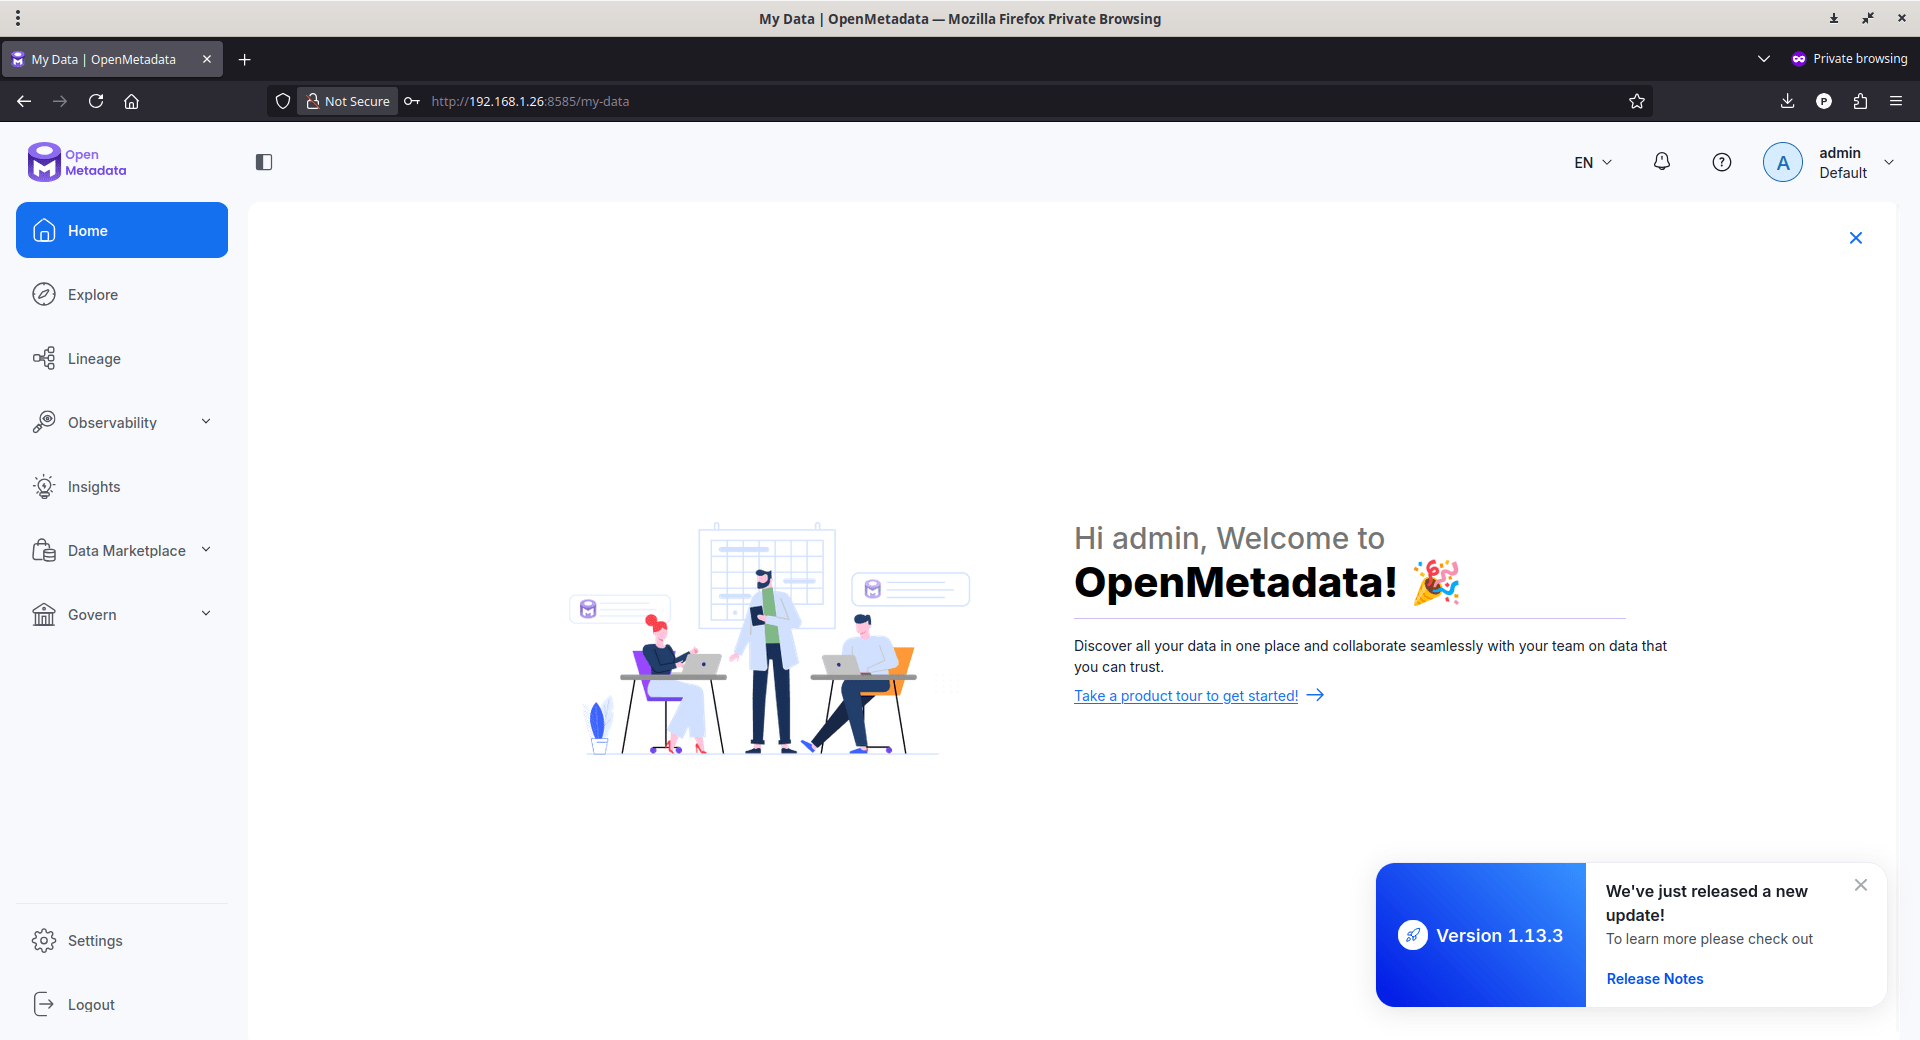Click the Firefox home button

131,101
